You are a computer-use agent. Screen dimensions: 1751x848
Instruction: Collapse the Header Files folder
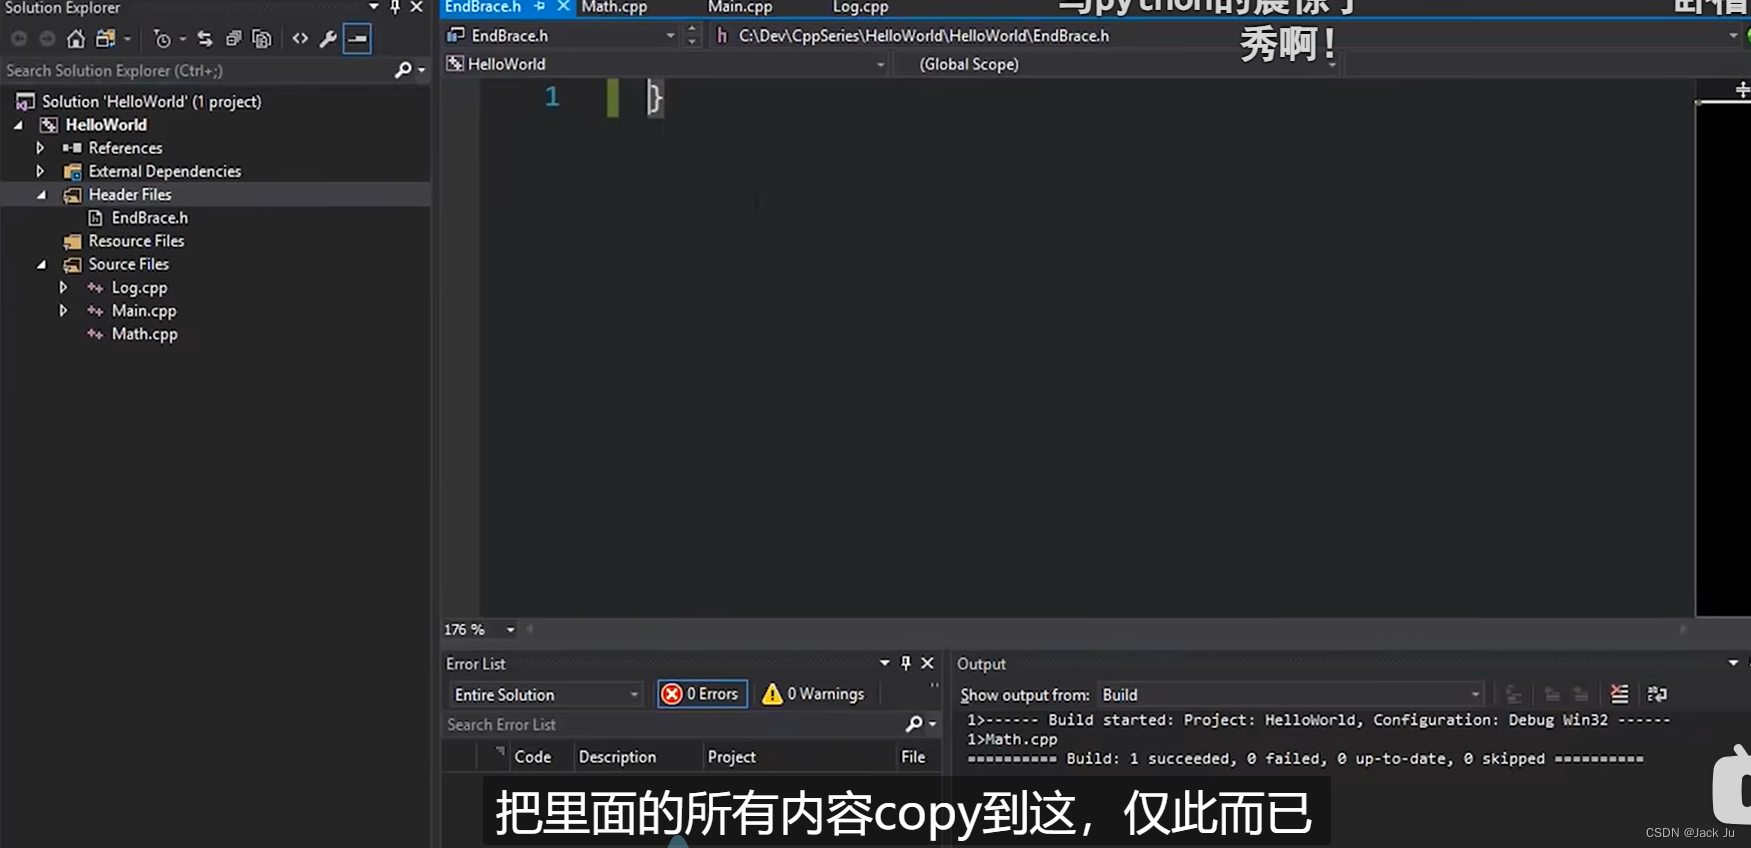pos(41,195)
